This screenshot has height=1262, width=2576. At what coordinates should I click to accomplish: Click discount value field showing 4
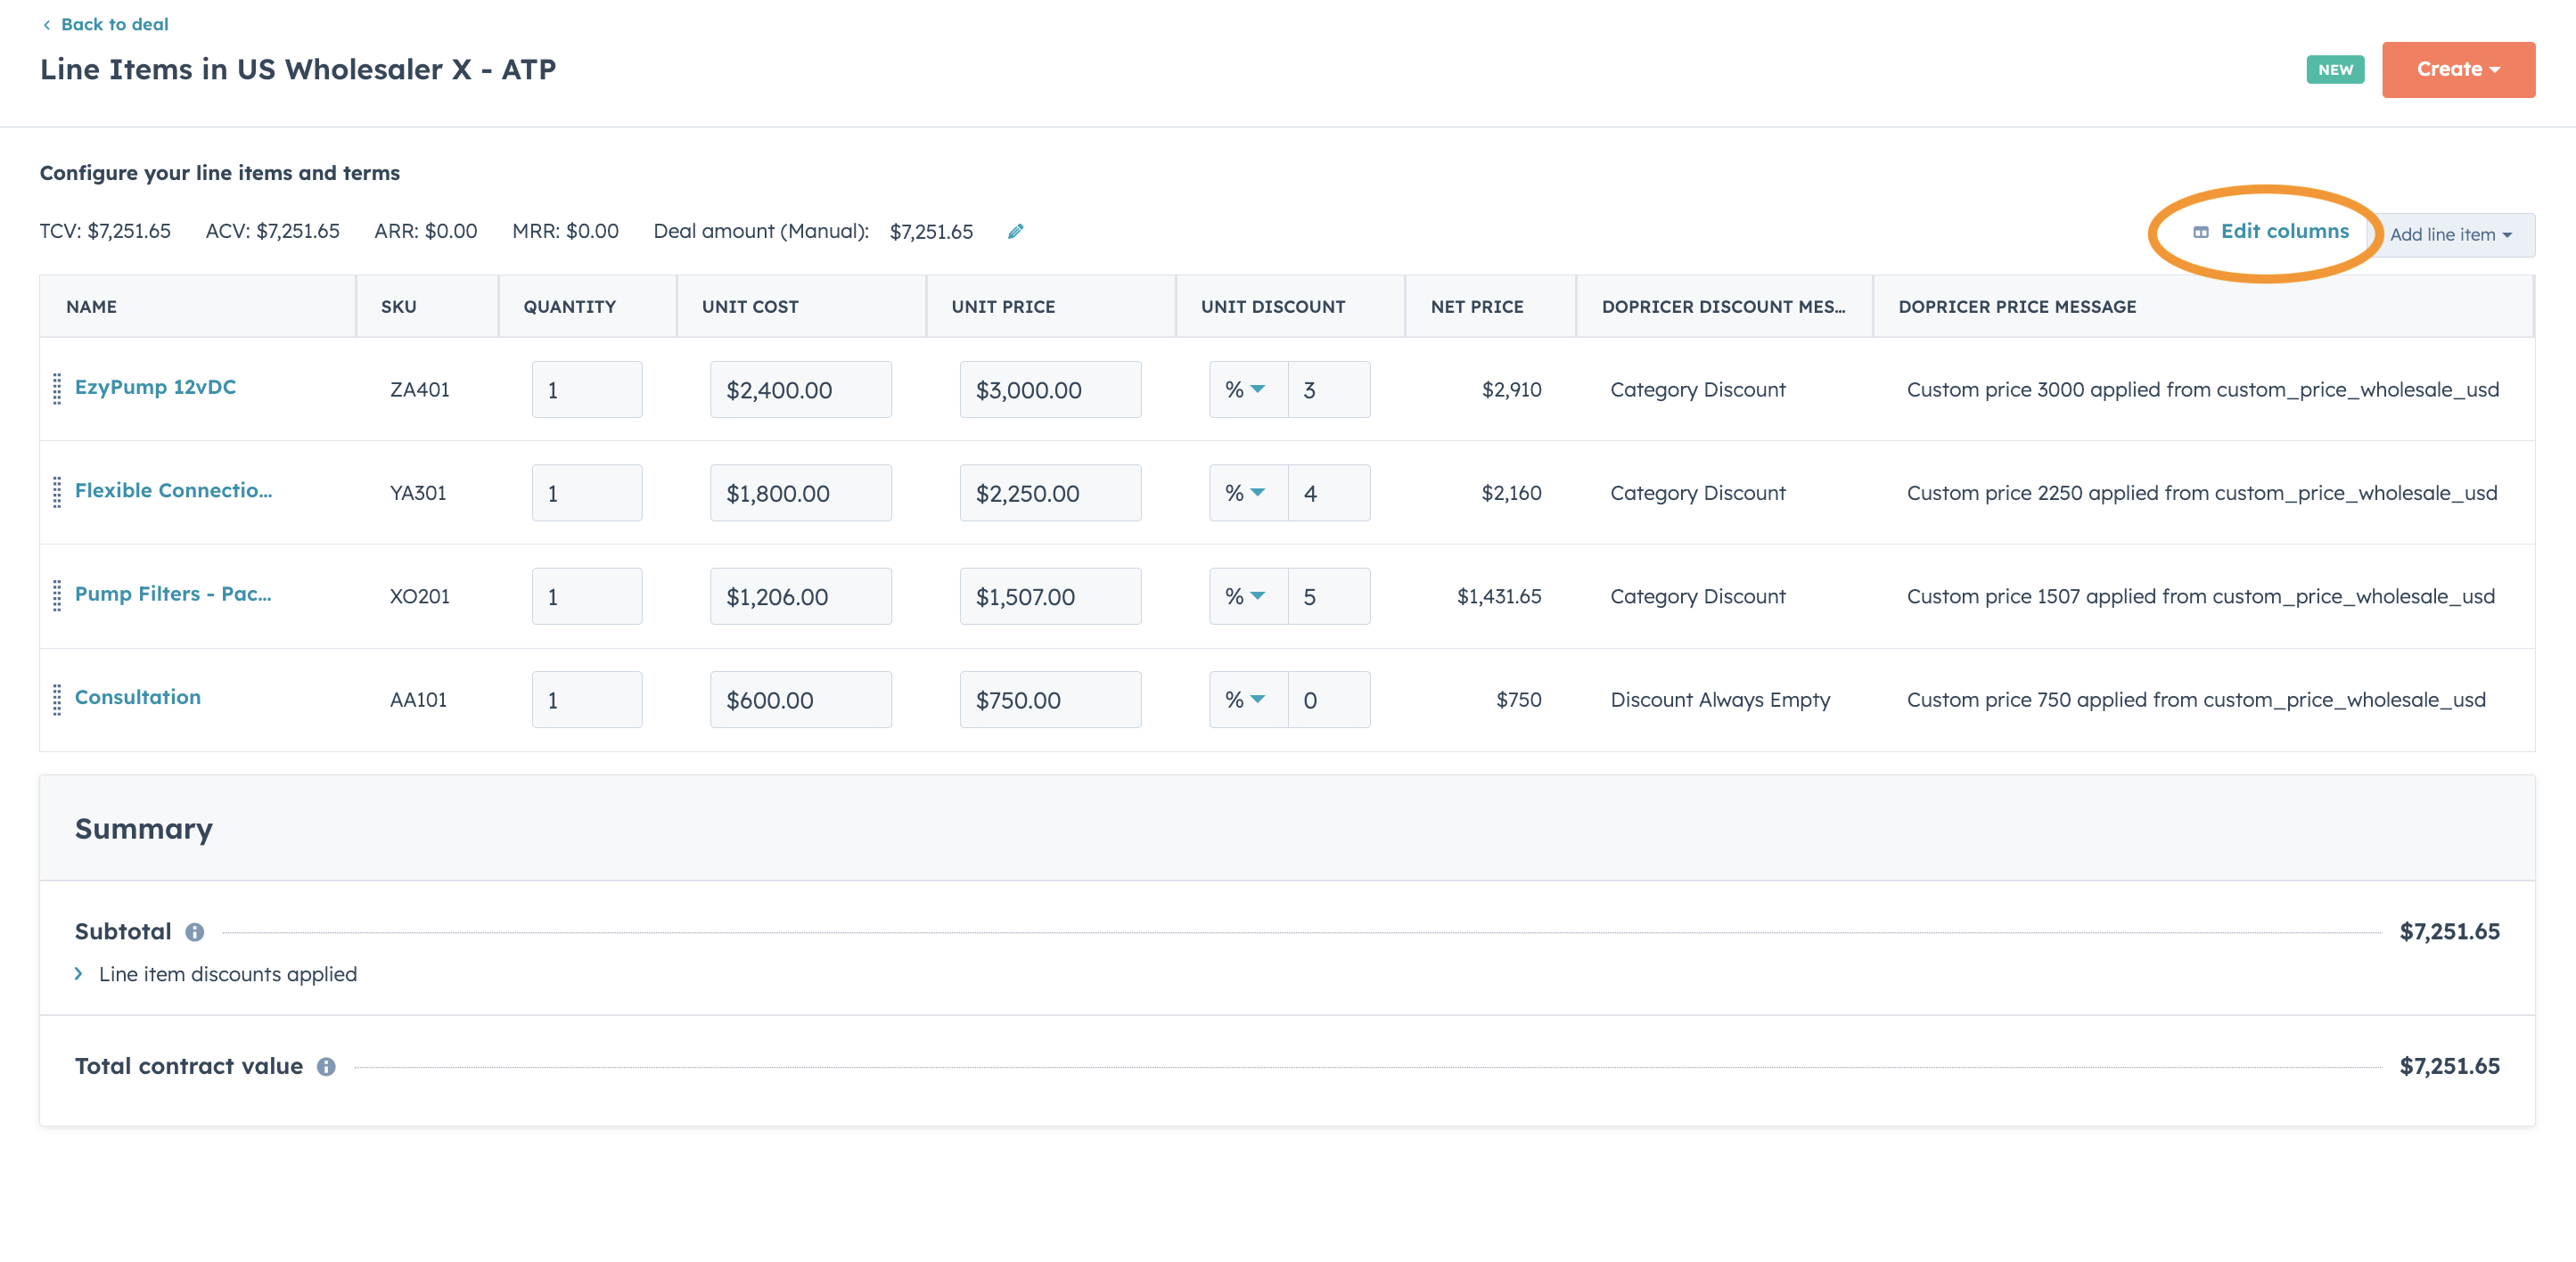point(1329,493)
